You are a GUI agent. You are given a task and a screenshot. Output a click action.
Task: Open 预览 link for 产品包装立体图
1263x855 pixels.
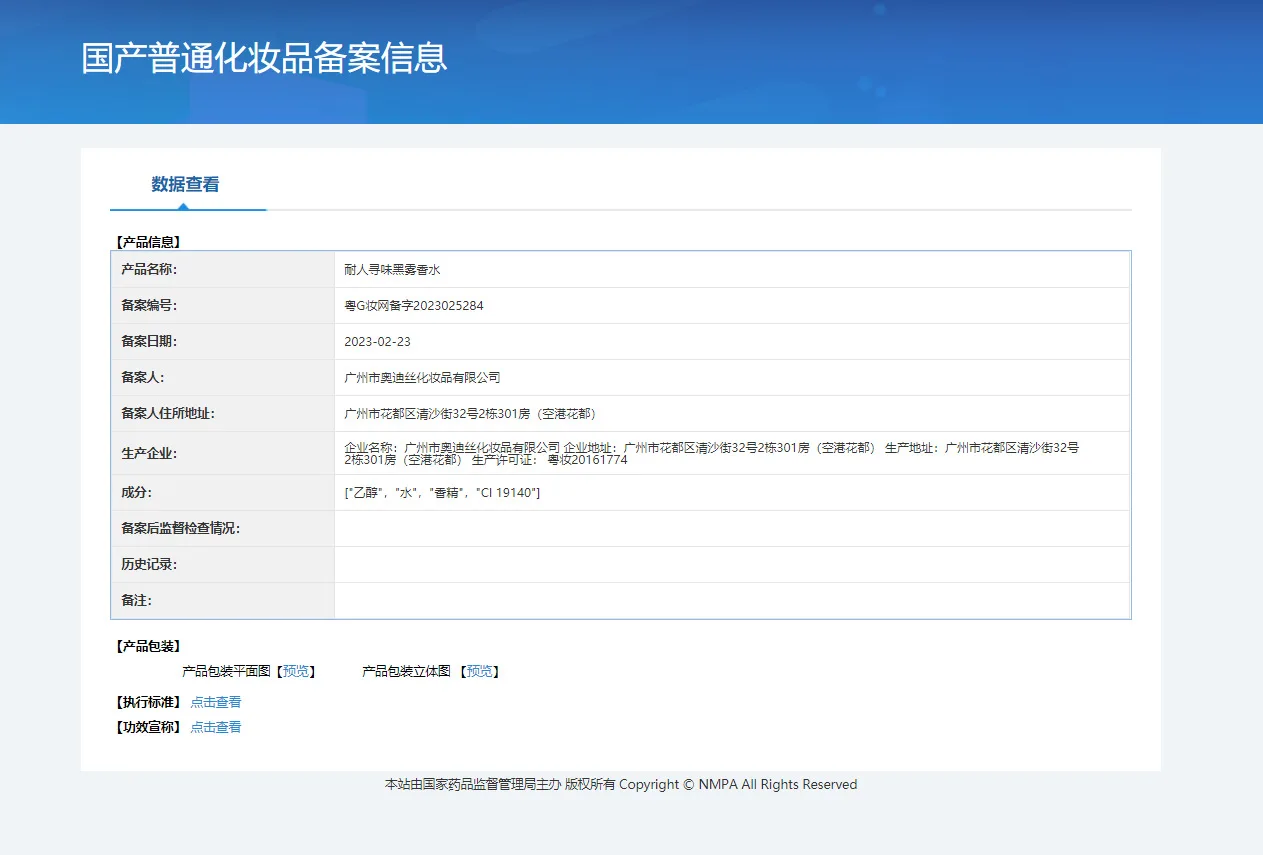tap(480, 671)
